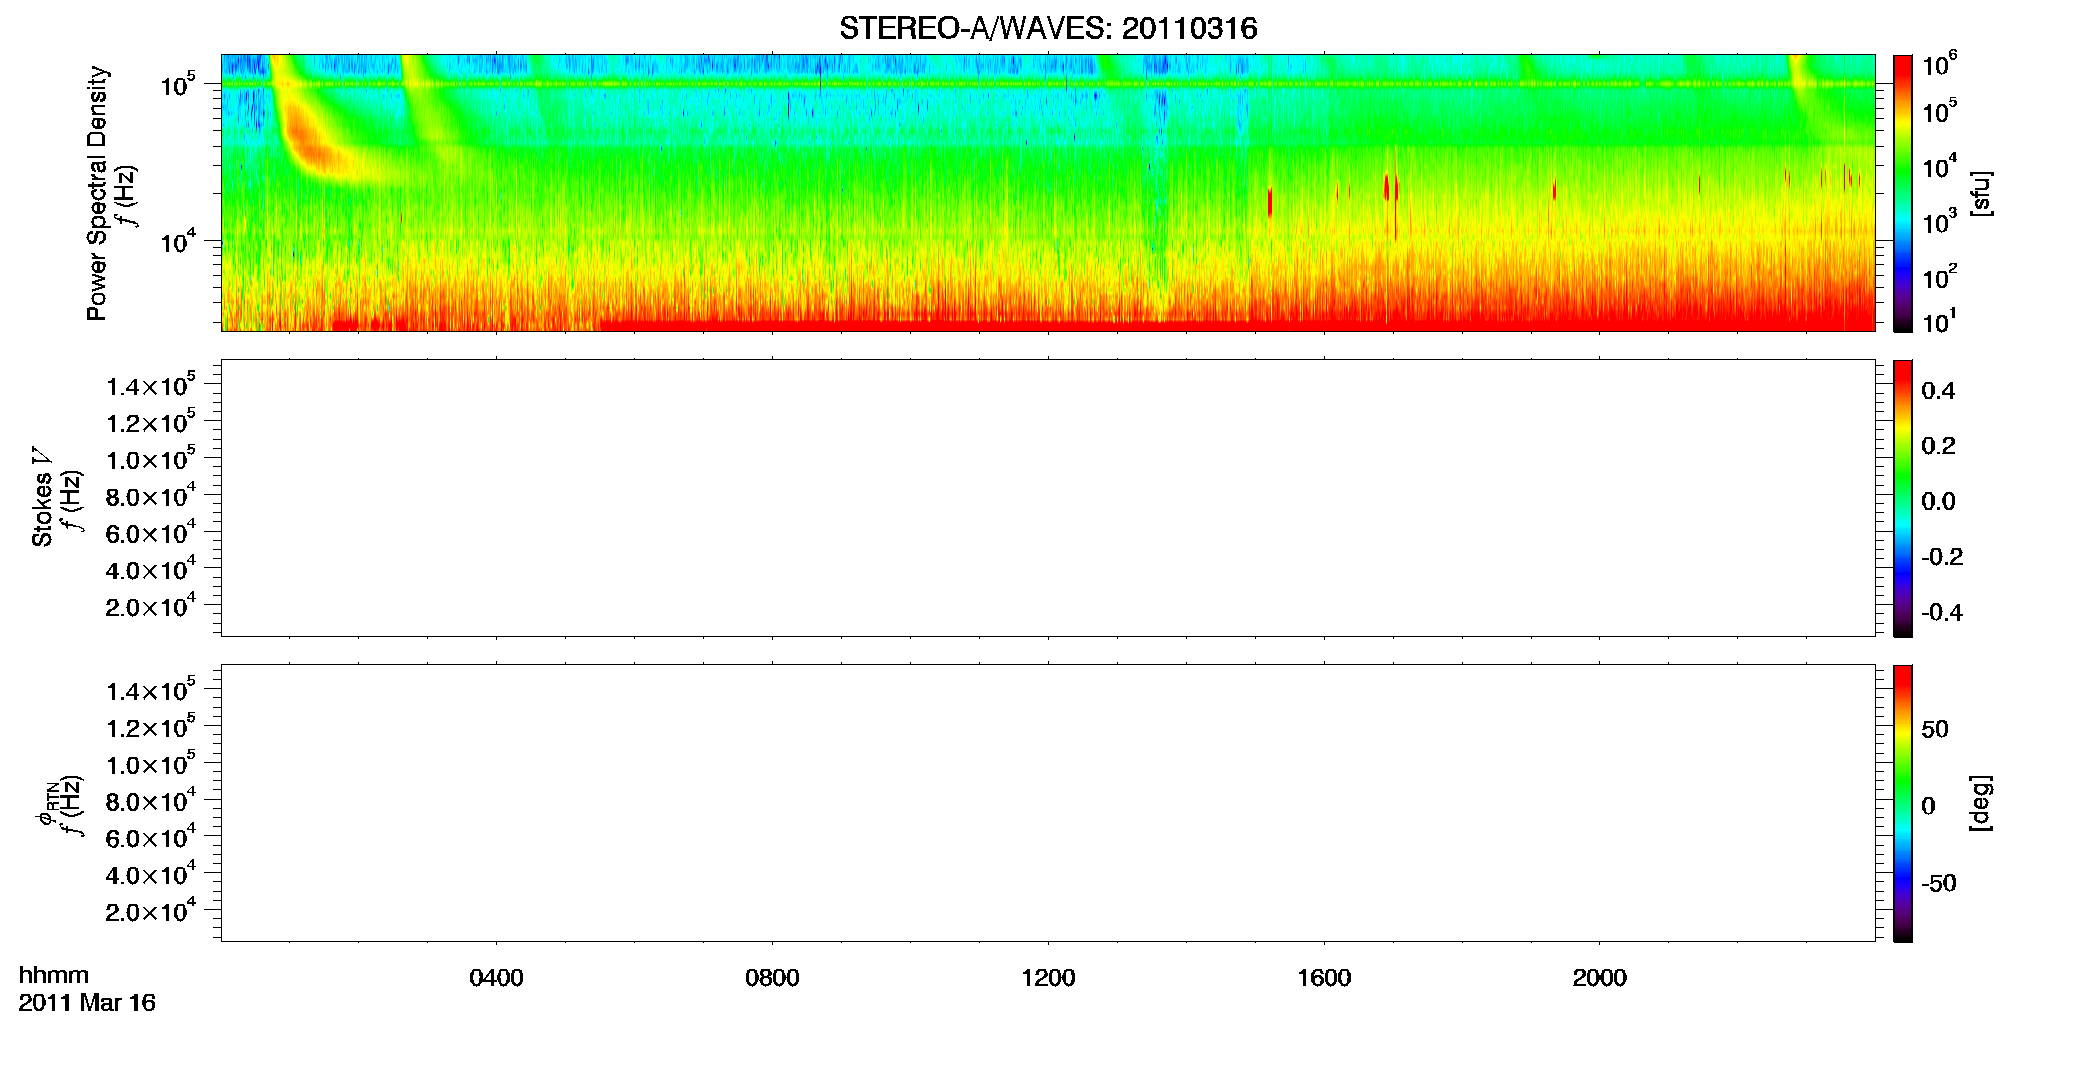Click the date text 2011 Mar 16
The width and height of the screenshot is (2096, 1080).
pos(87,1003)
